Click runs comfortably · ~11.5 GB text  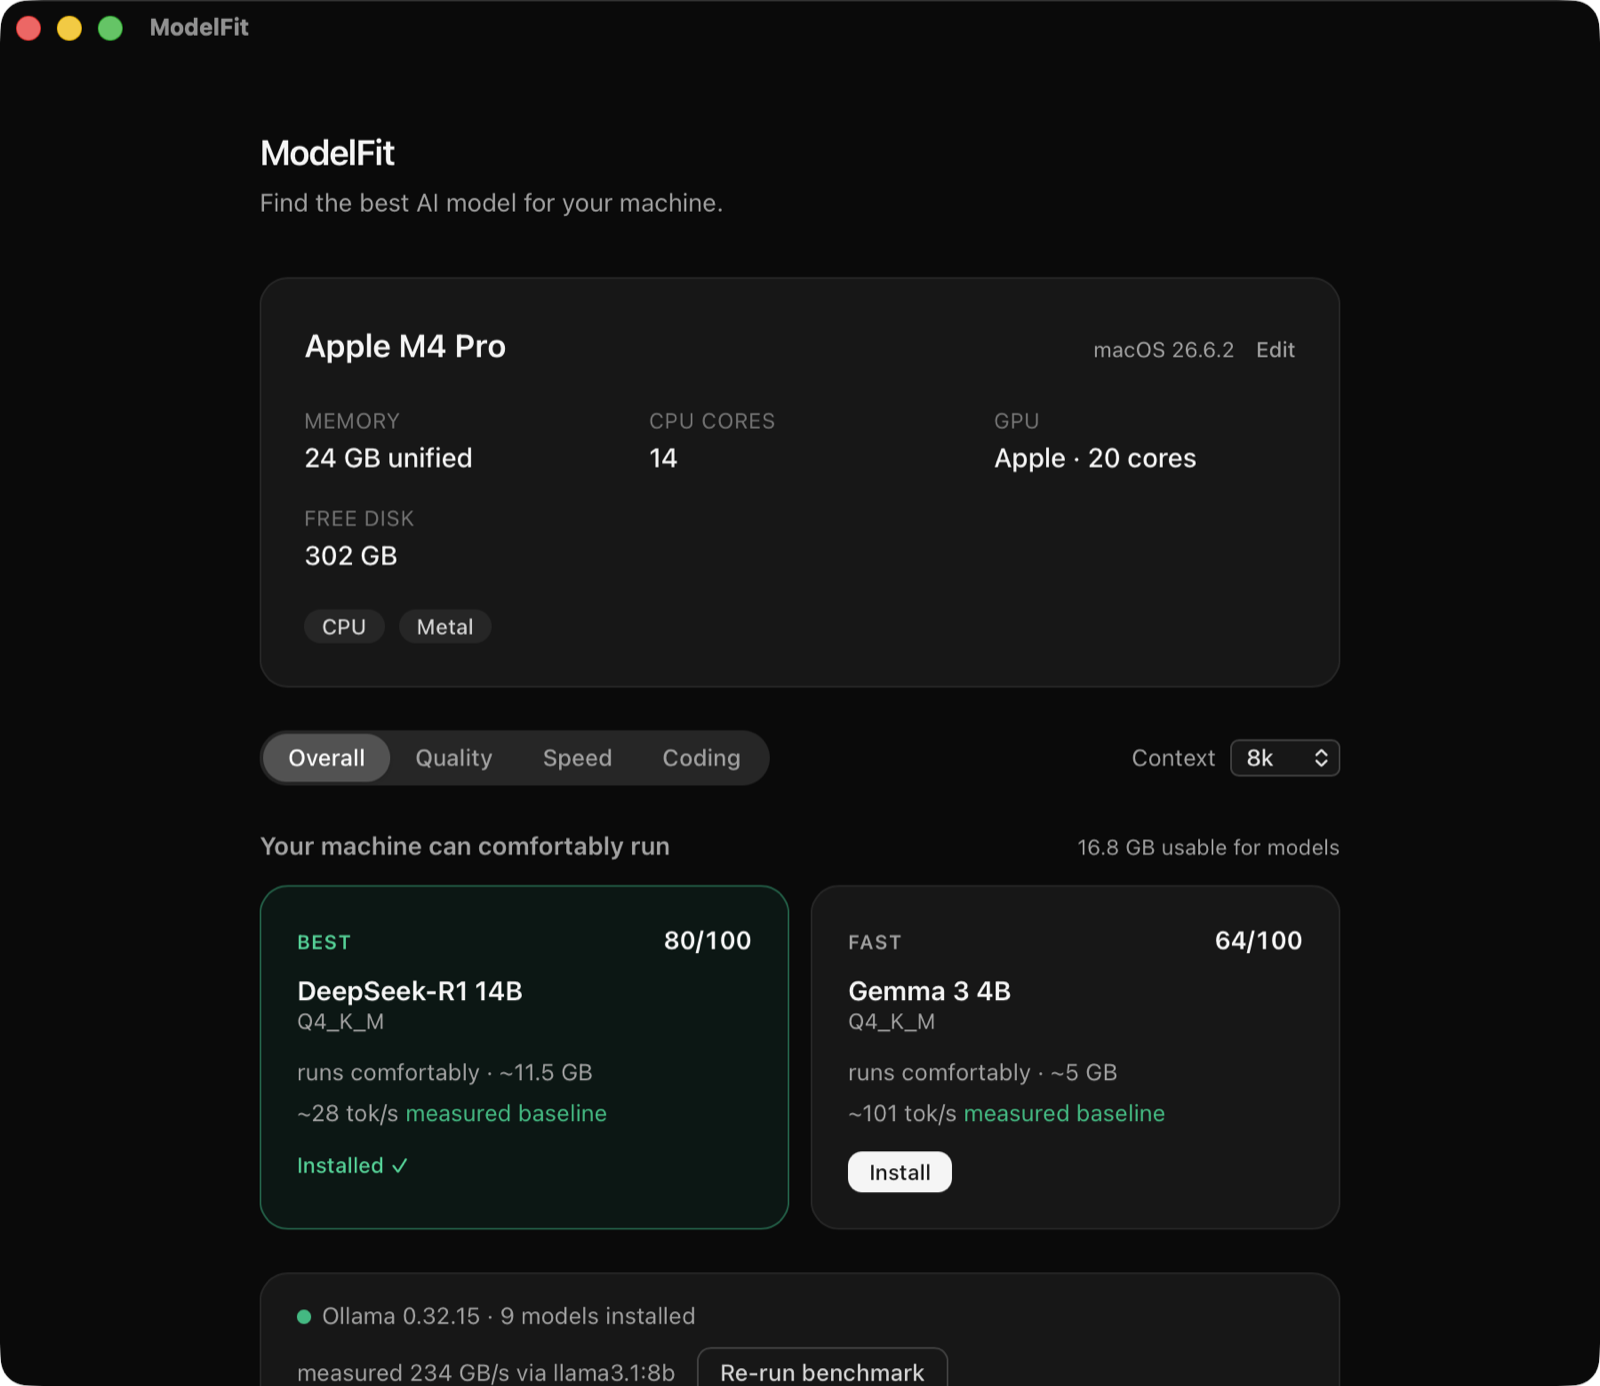coord(445,1072)
